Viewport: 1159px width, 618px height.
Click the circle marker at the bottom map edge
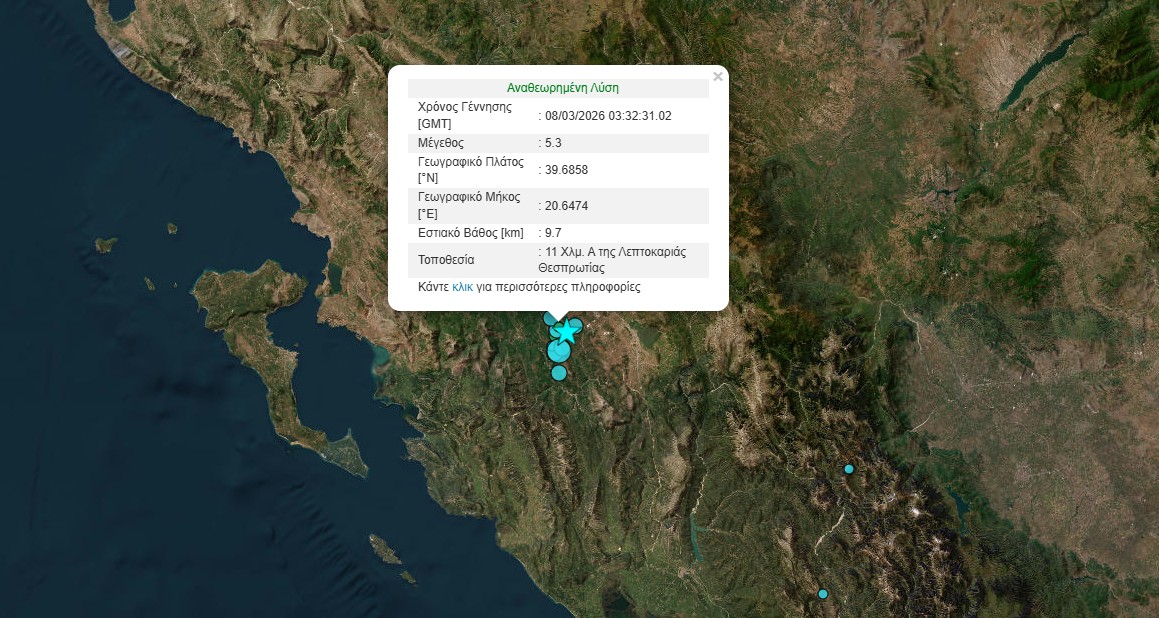click(823, 594)
